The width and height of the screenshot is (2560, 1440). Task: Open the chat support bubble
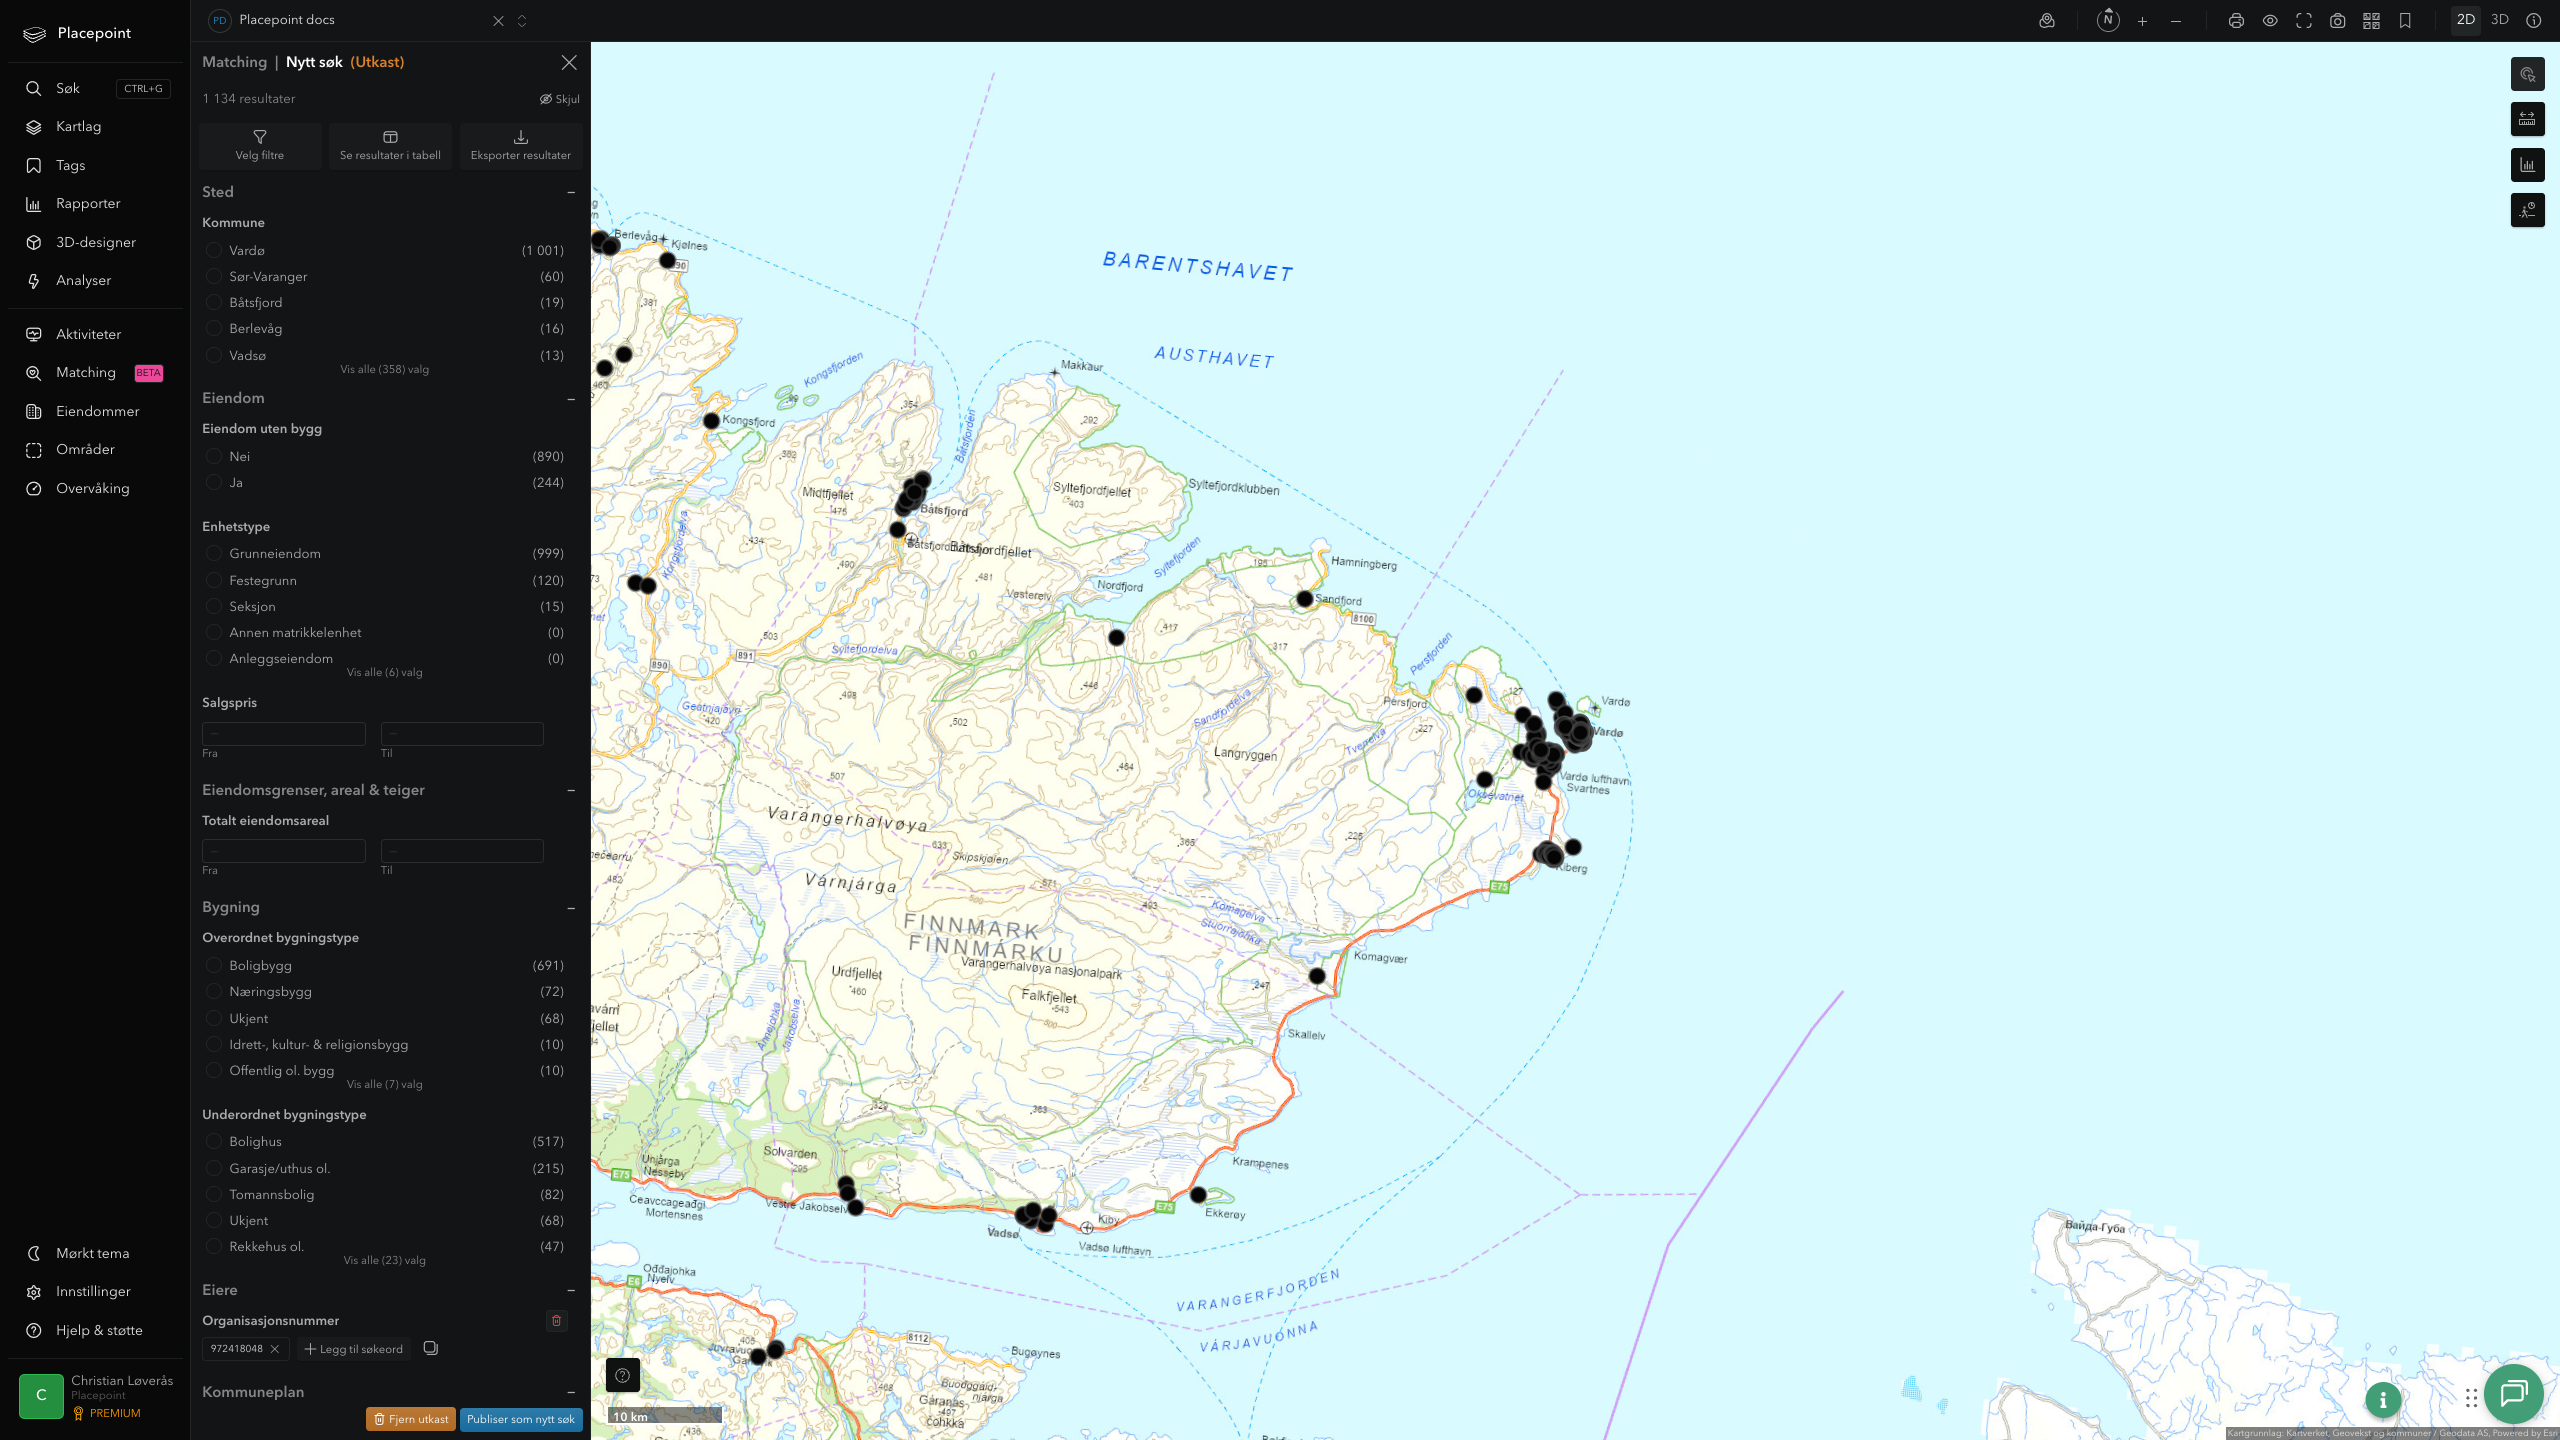(2513, 1393)
